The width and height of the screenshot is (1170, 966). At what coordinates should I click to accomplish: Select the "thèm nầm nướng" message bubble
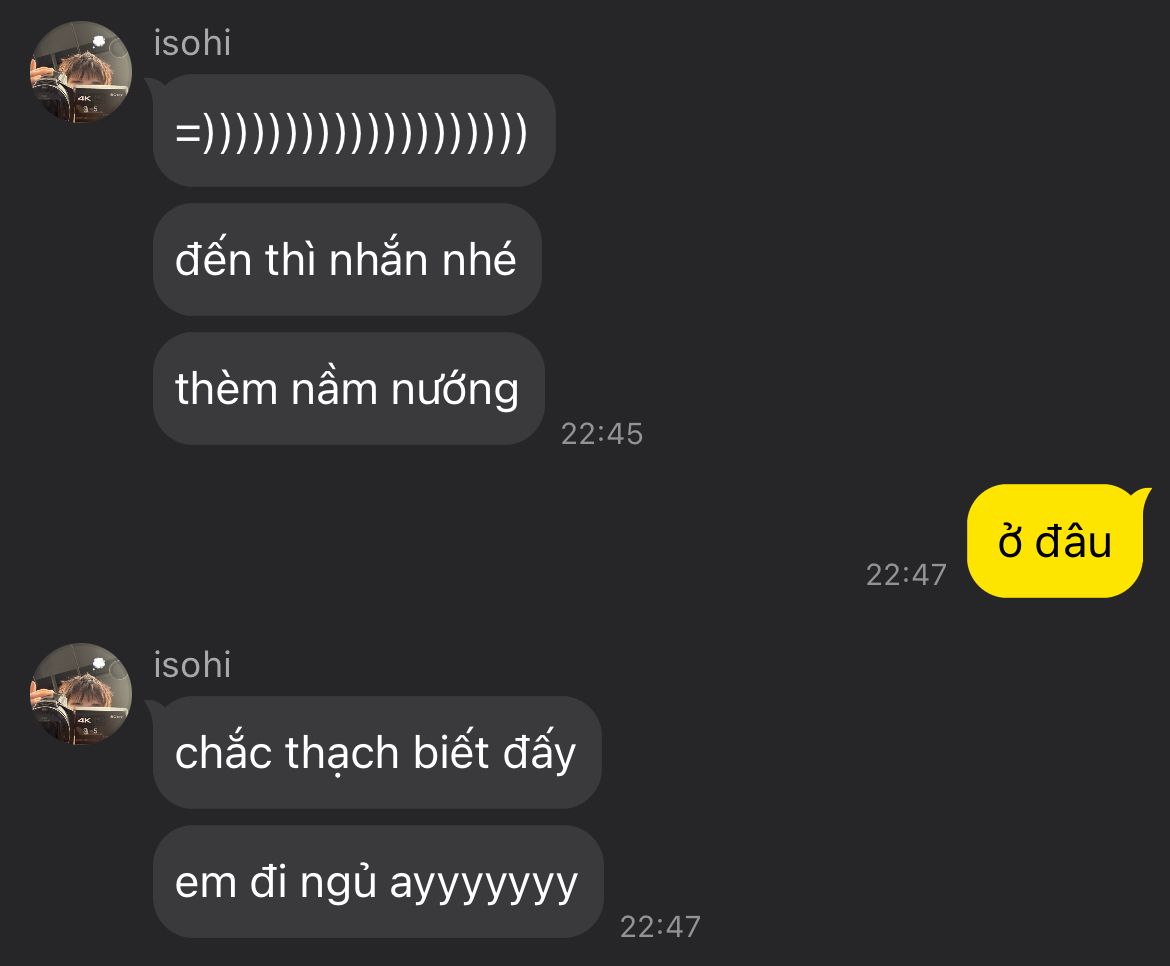click(x=348, y=389)
